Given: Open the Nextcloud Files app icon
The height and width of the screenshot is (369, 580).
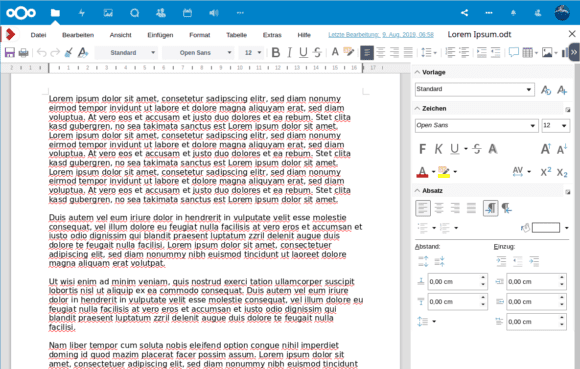Looking at the screenshot, I should [x=55, y=13].
